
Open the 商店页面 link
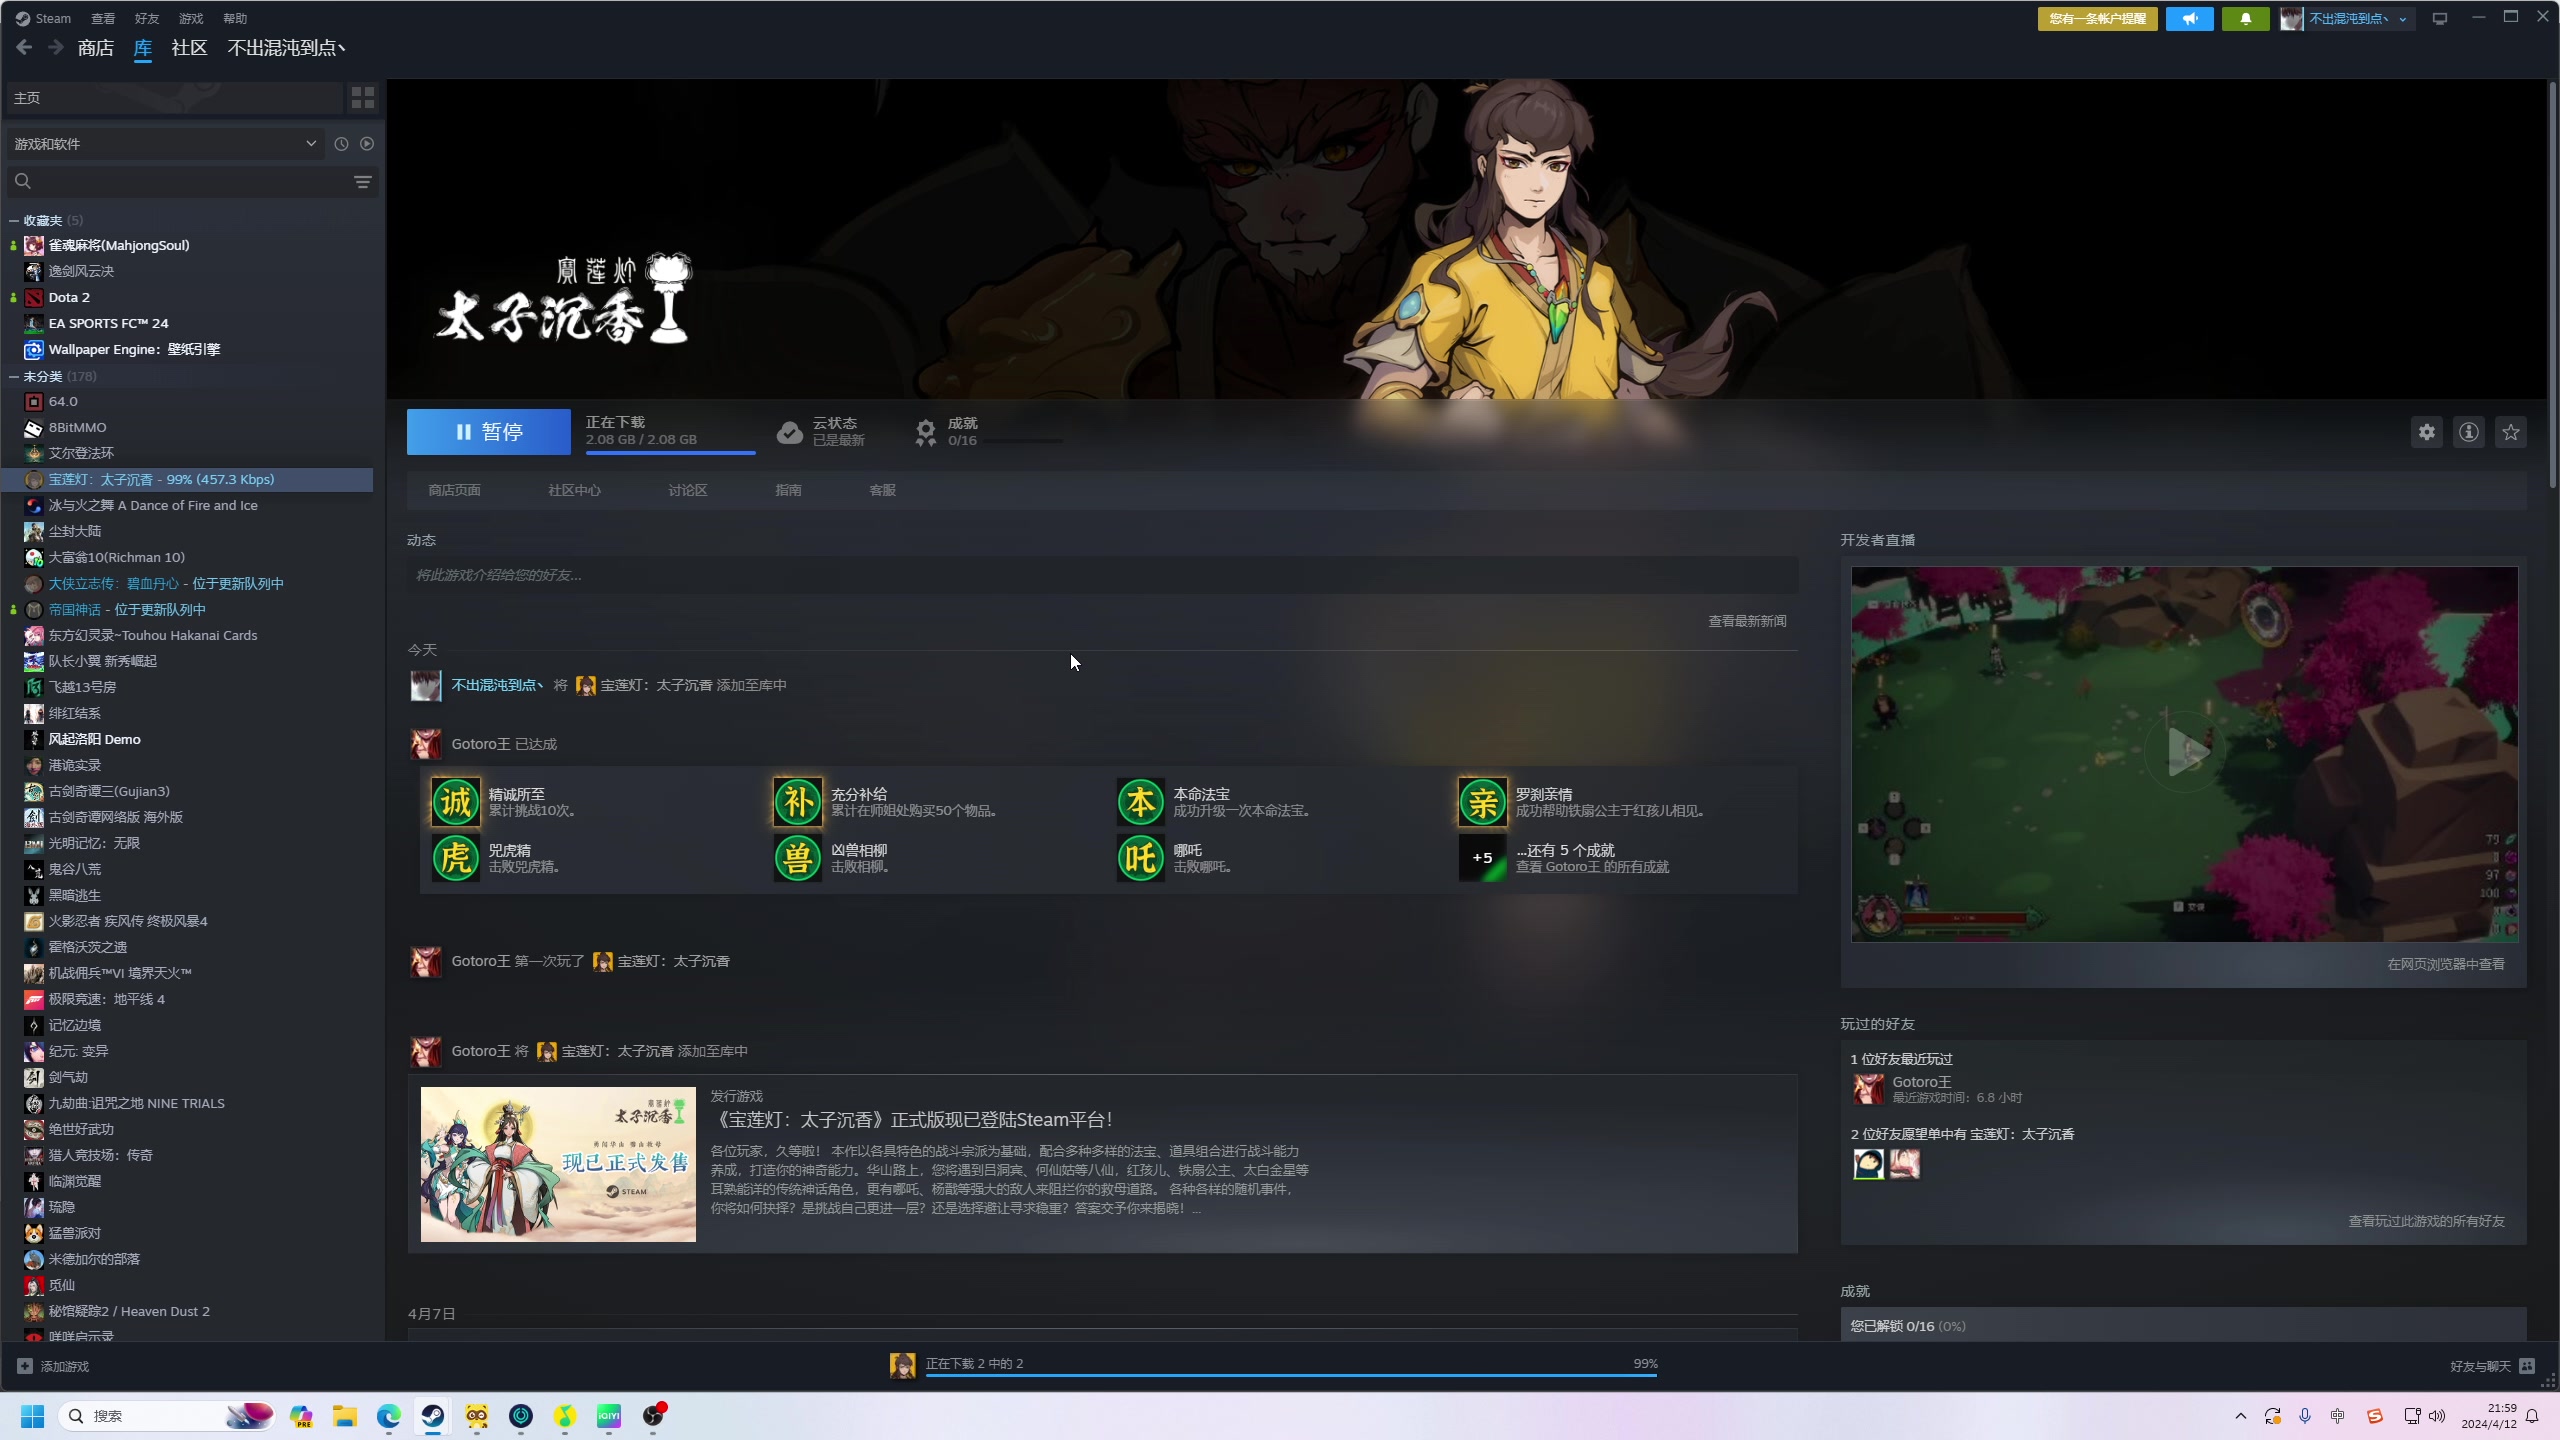(x=455, y=490)
